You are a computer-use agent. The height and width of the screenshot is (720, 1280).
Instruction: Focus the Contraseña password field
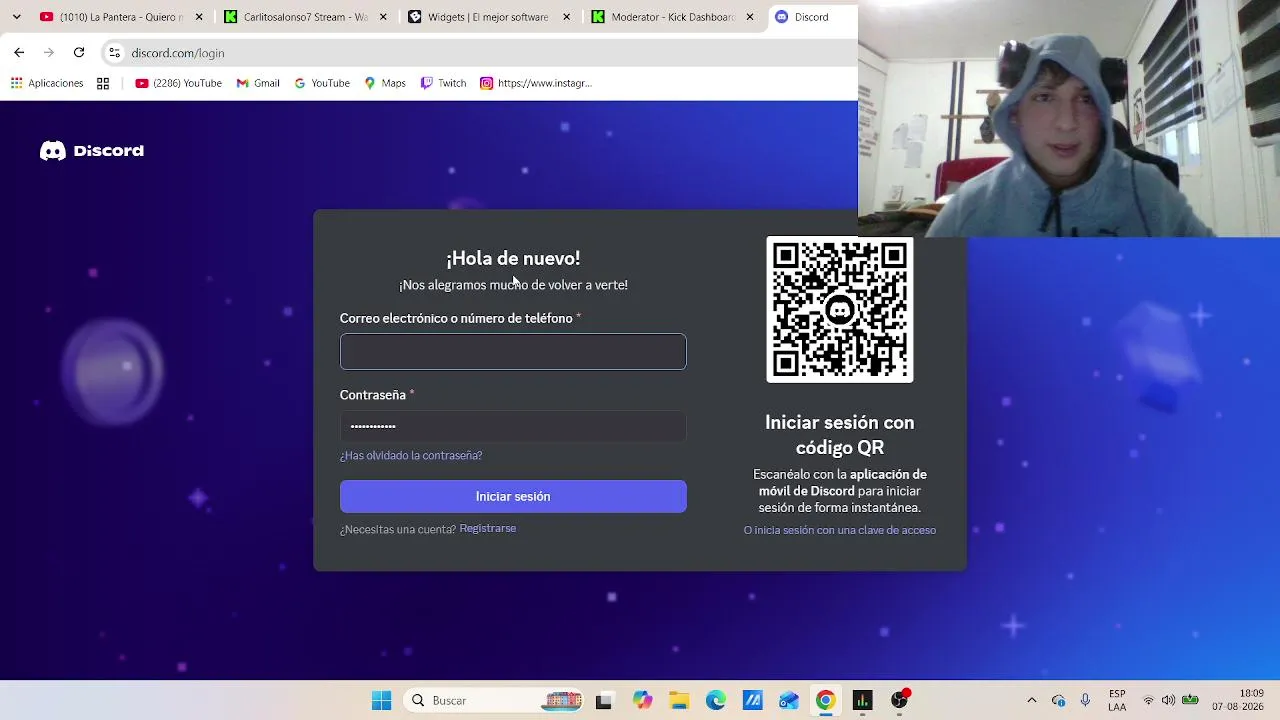point(513,426)
